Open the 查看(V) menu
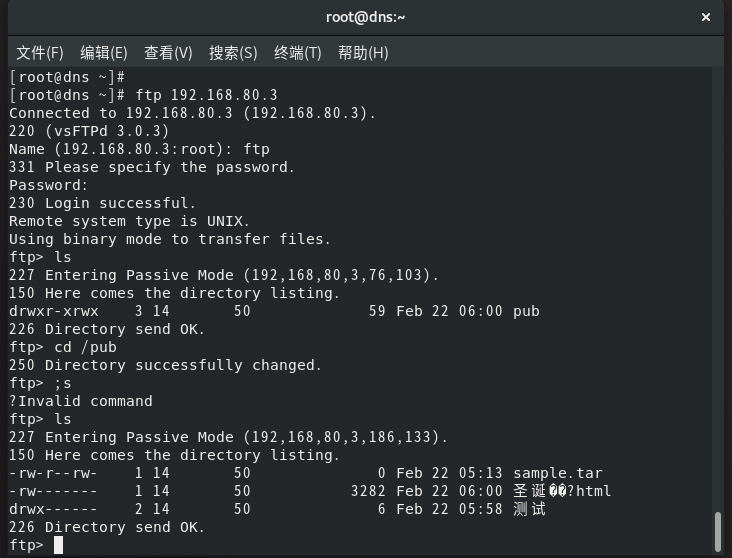The height and width of the screenshot is (558, 732). click(168, 53)
